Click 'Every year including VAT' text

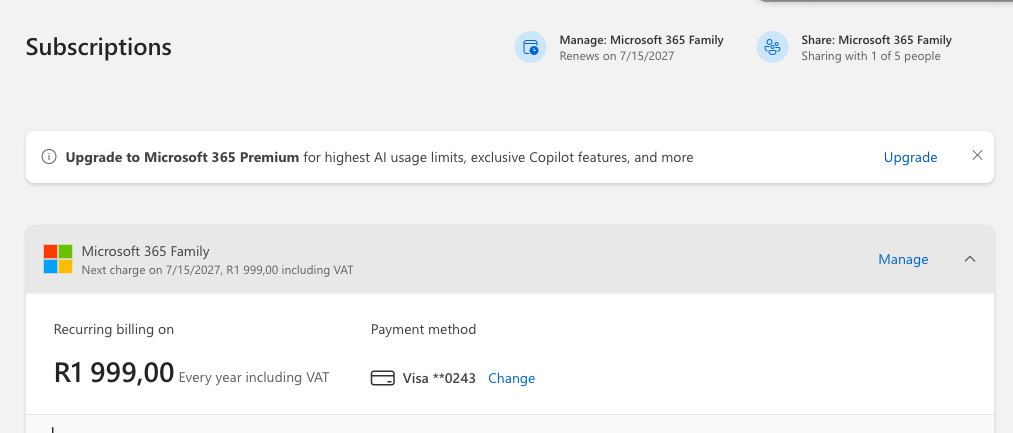(254, 377)
